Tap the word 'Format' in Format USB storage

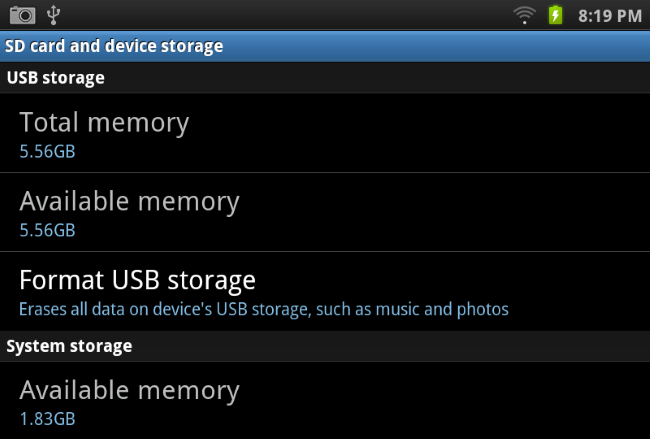pyautogui.click(x=62, y=279)
